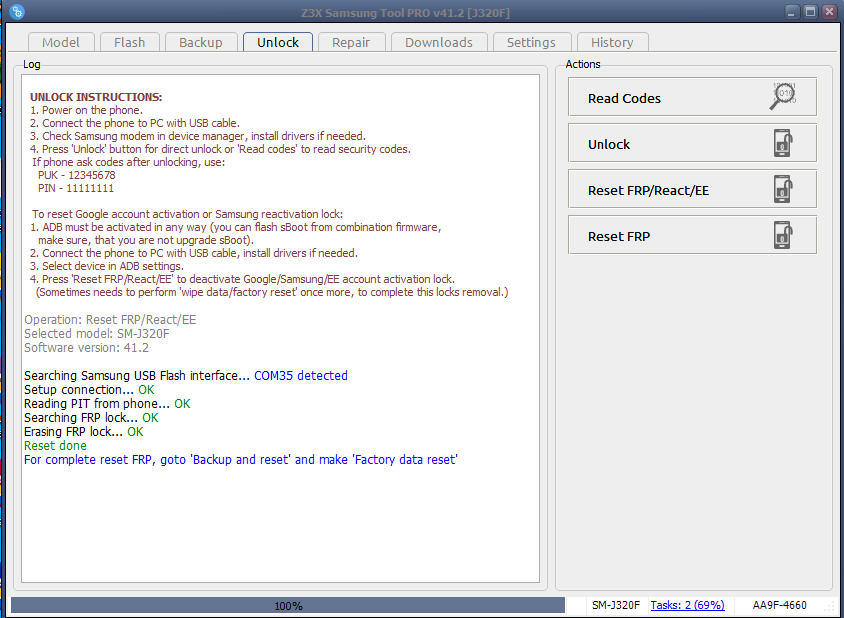Run Reset FRP/React/EE action
844x618 pixels.
click(x=692, y=189)
